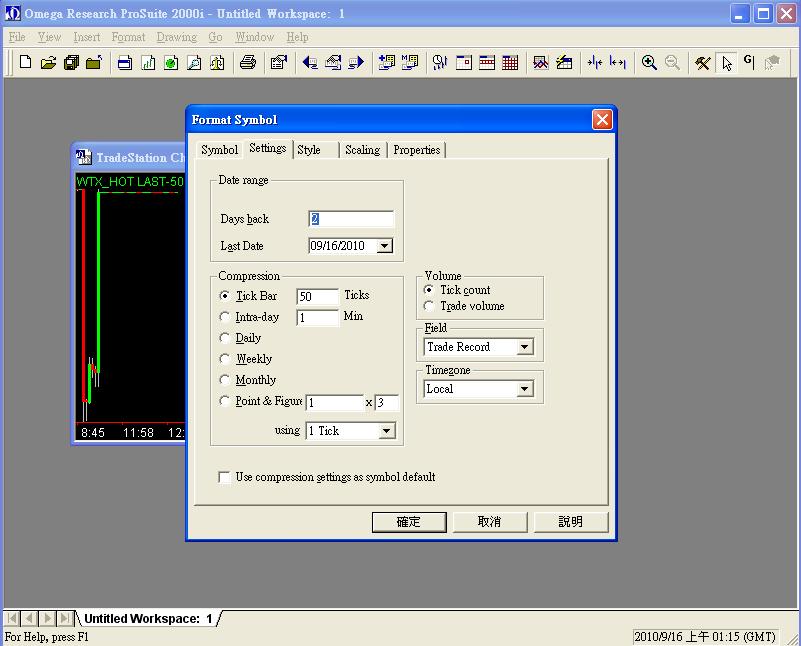This screenshot has height=646, width=801.
Task: Expand the Field Trade Record dropdown
Action: pos(524,347)
